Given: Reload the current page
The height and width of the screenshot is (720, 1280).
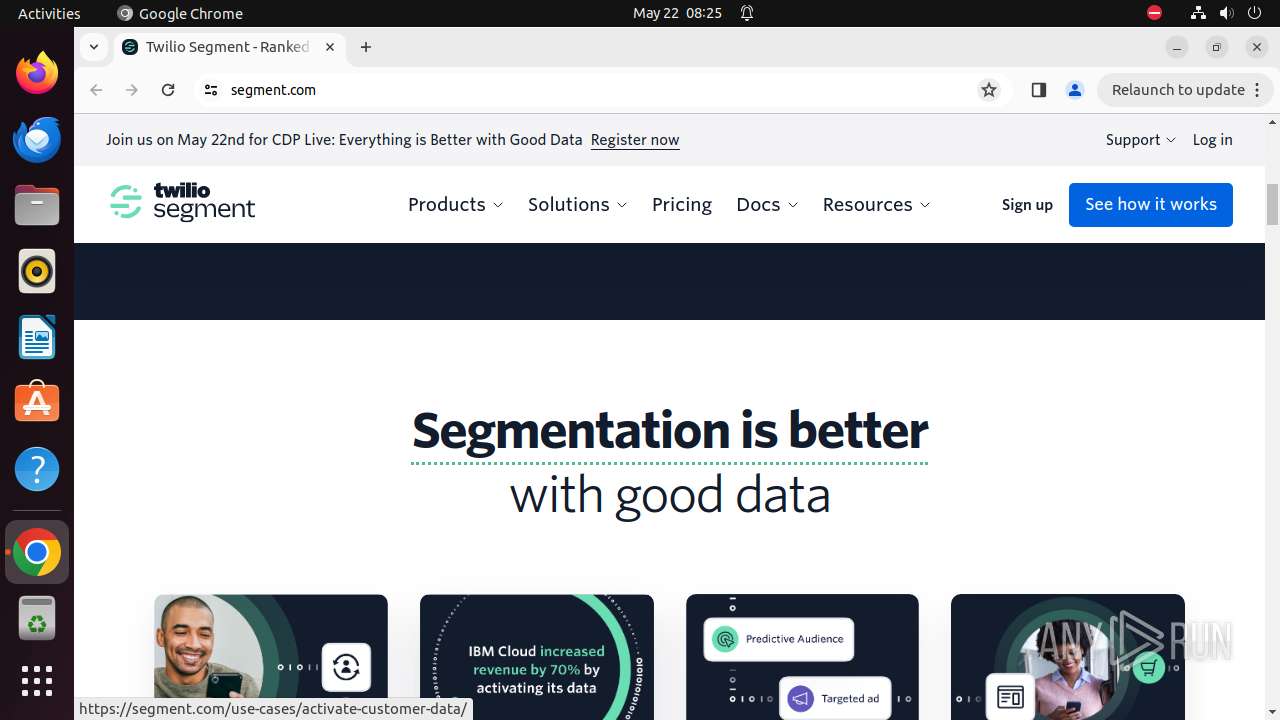Looking at the screenshot, I should click(x=168, y=90).
